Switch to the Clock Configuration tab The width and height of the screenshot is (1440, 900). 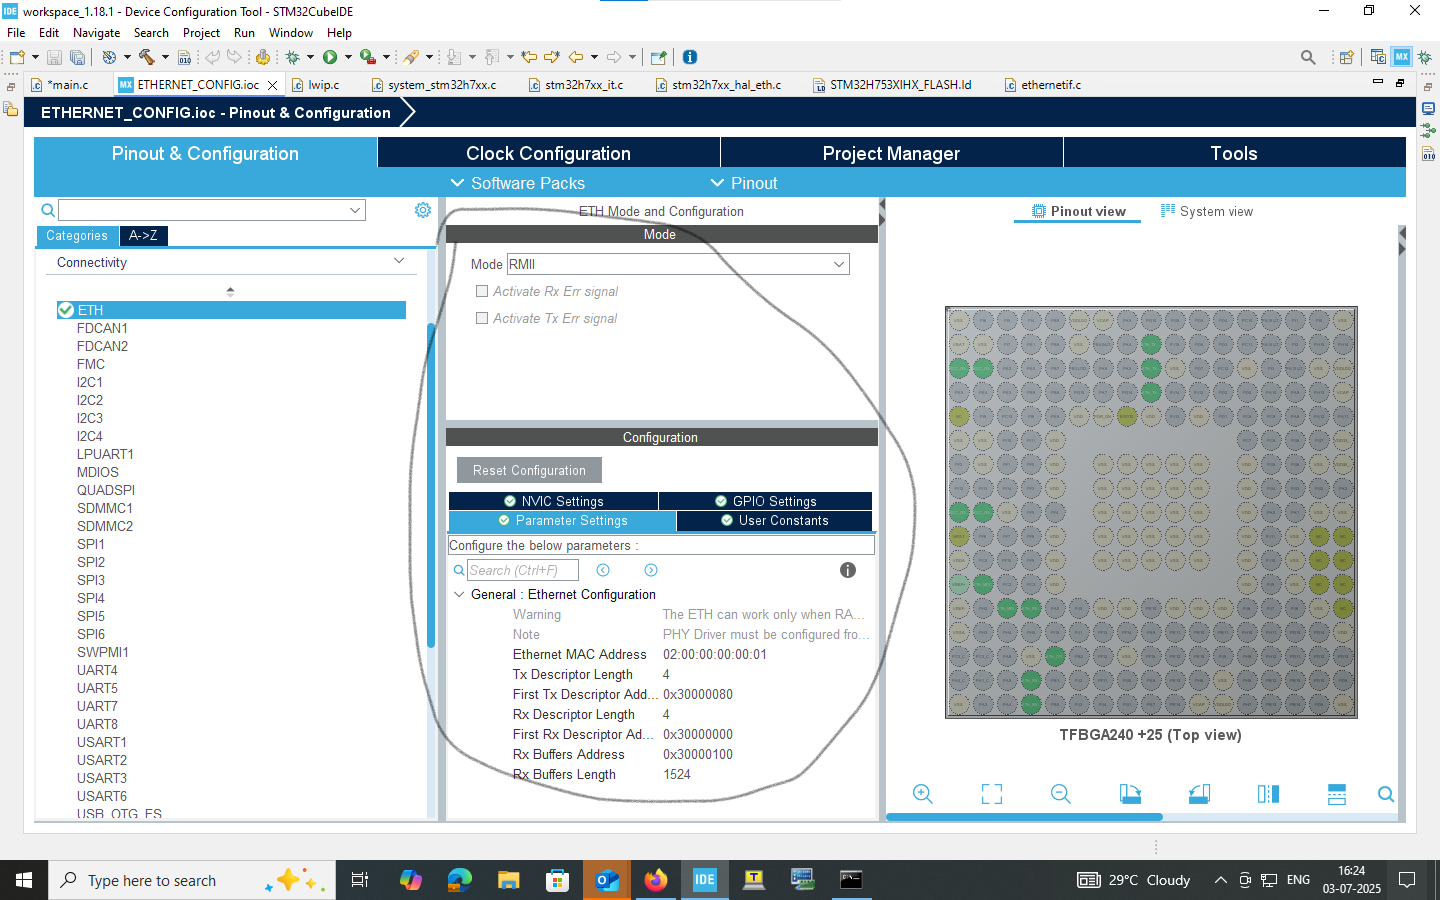coord(548,153)
